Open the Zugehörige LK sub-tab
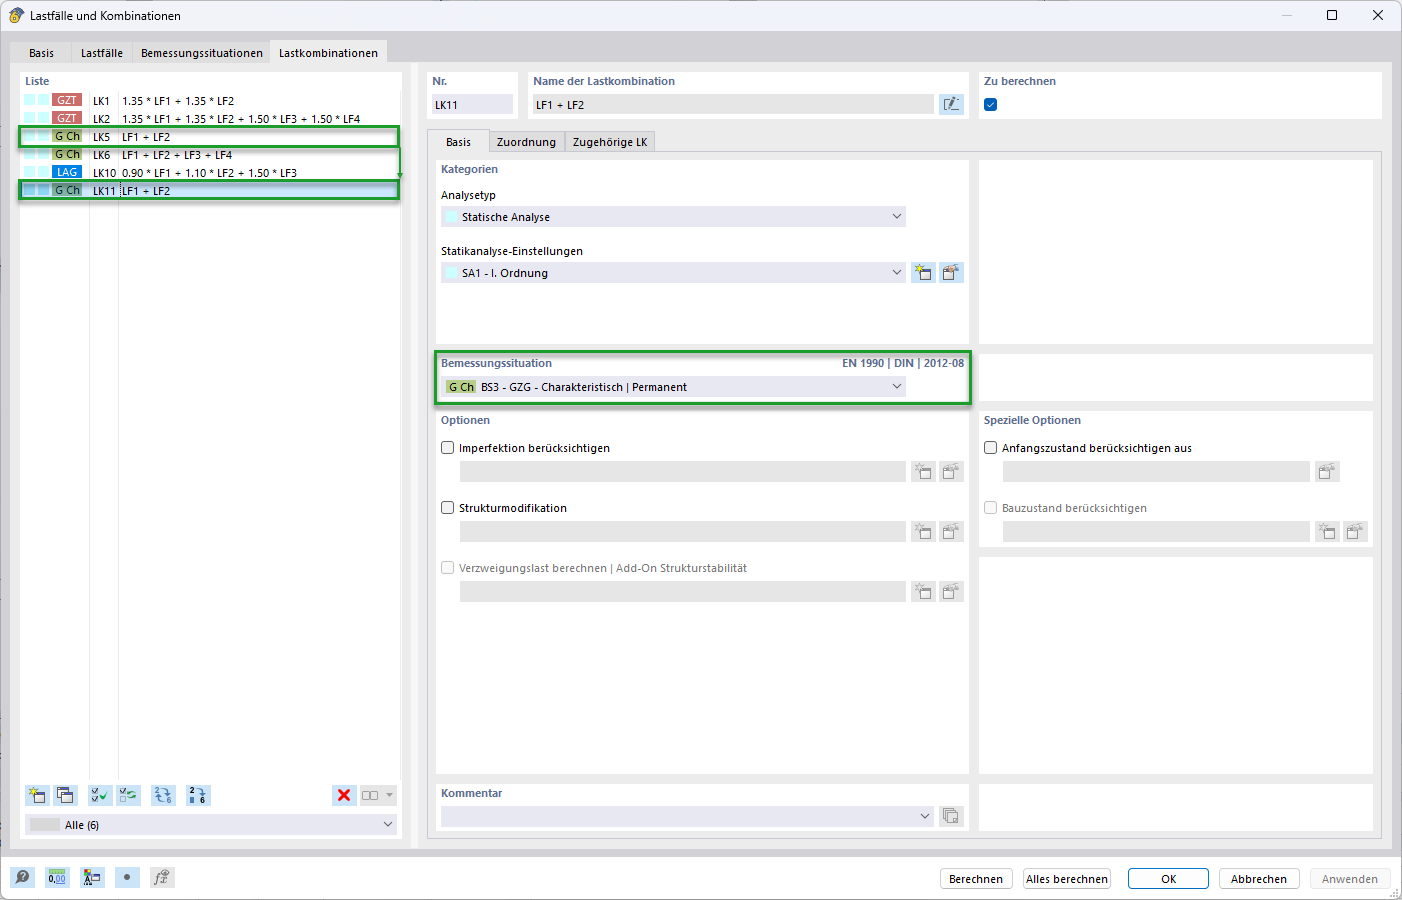Viewport: 1402px width, 900px height. pos(610,142)
